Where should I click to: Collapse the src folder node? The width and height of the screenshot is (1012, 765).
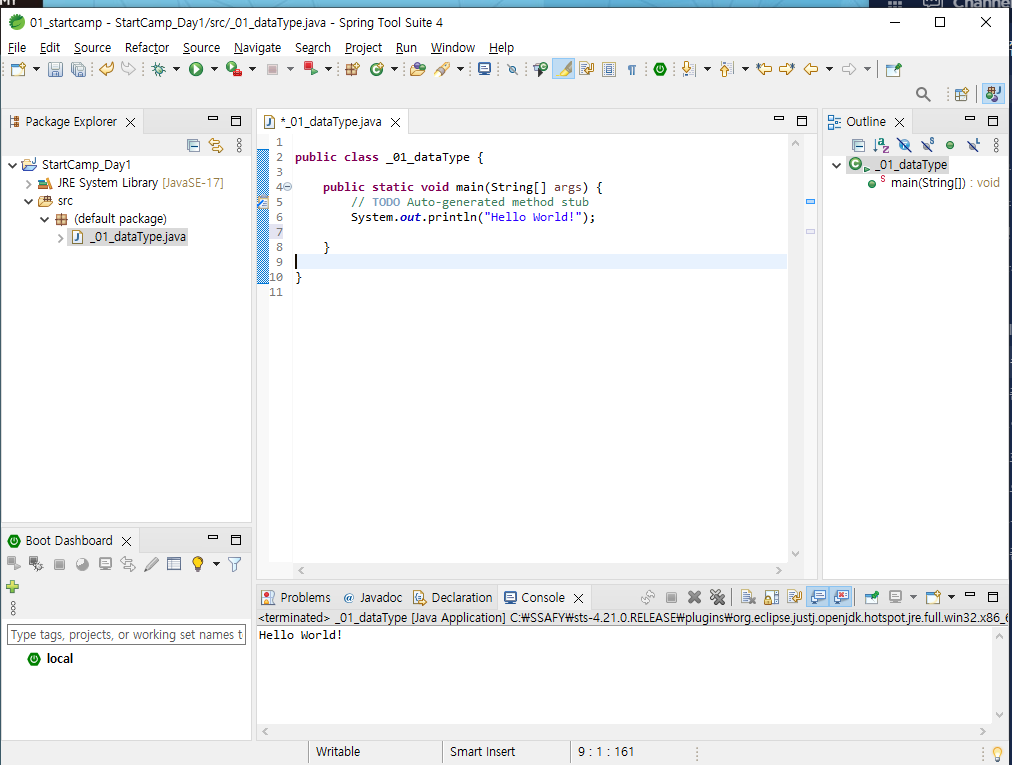pyautogui.click(x=28, y=201)
